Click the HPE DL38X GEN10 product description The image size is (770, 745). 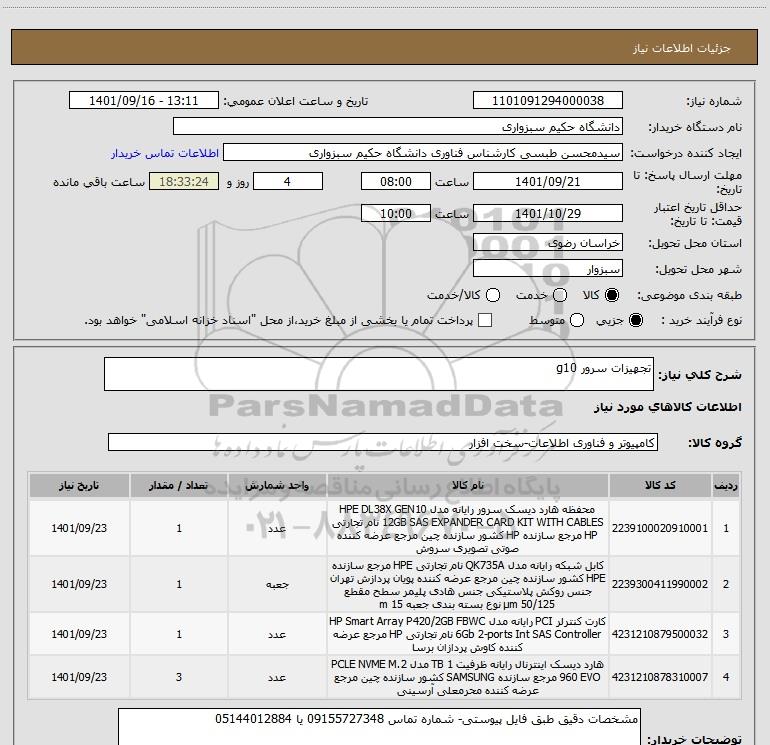[x=468, y=528]
